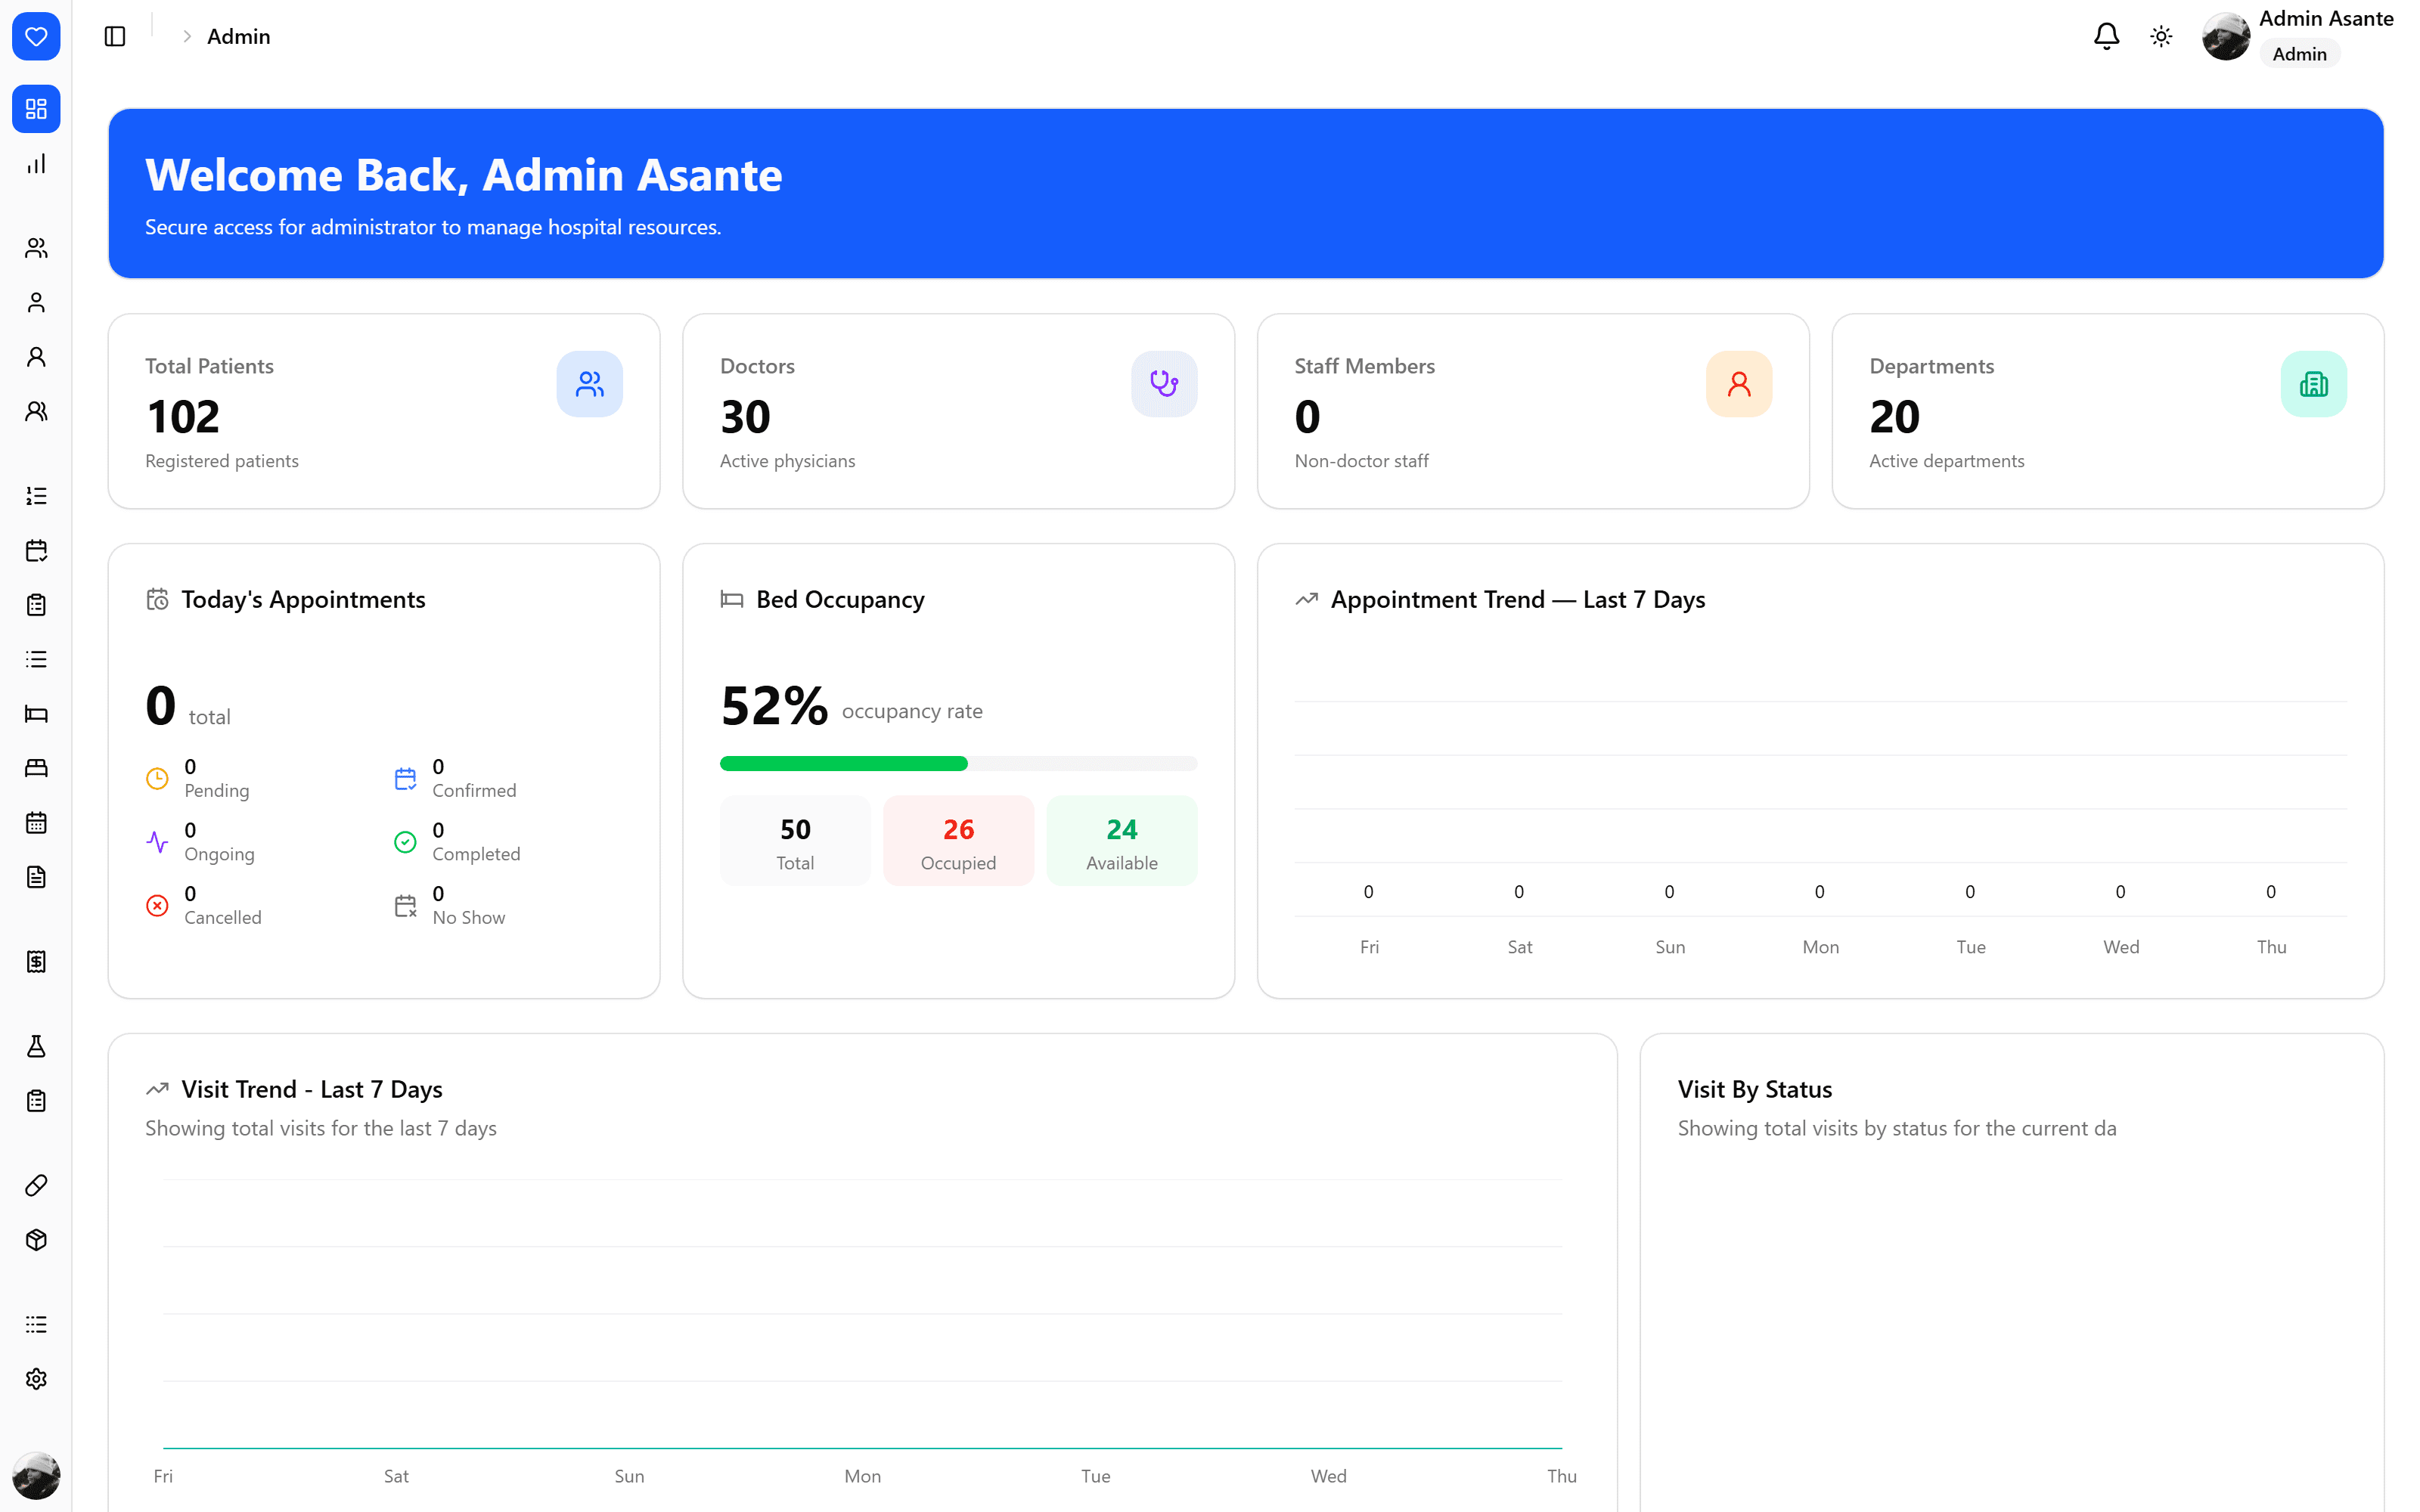The image size is (2420, 1512).
Task: Open the calendar grid sidebar icon
Action: [36, 823]
